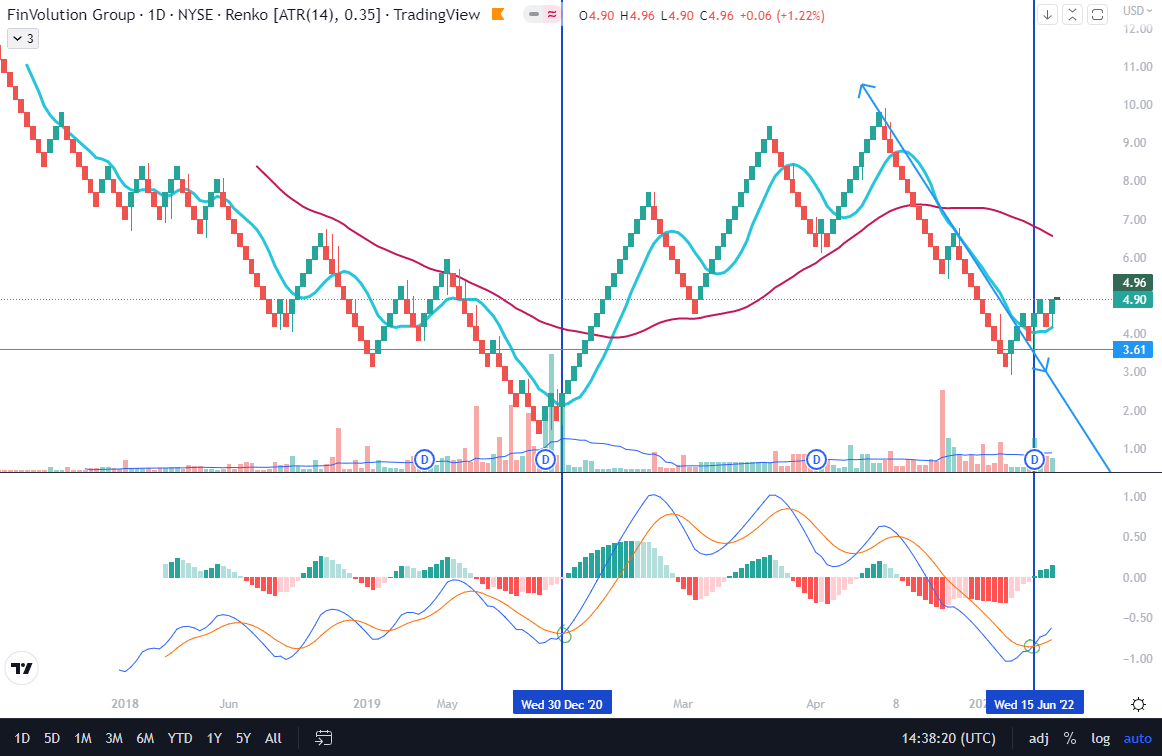Select the YTD time range
Image resolution: width=1162 pixels, height=756 pixels.
pos(180,738)
